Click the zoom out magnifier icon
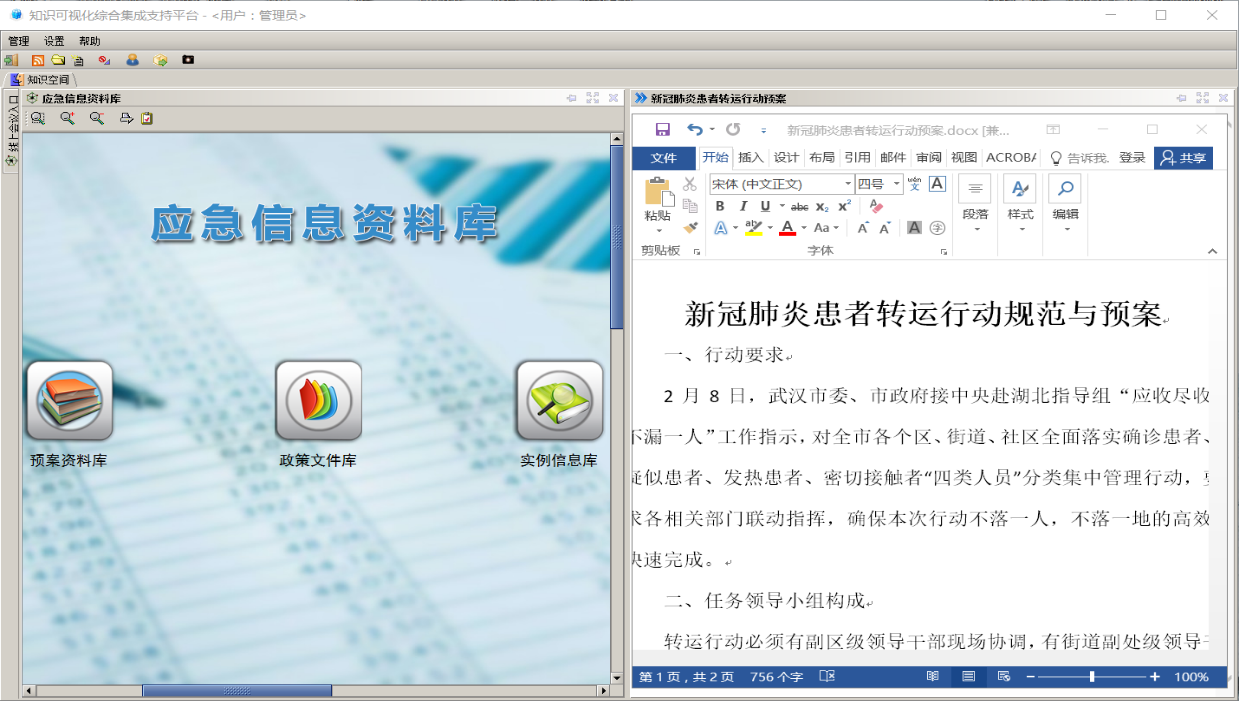 [x=96, y=118]
